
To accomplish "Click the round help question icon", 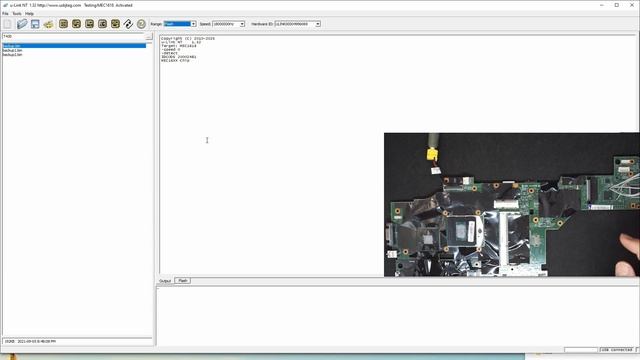I will (141, 24).
